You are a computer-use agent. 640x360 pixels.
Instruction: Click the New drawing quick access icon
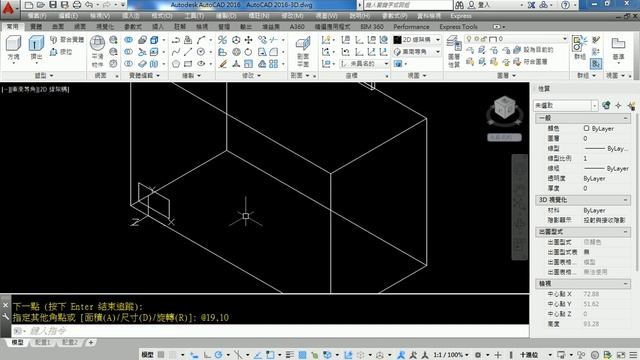(29, 5)
